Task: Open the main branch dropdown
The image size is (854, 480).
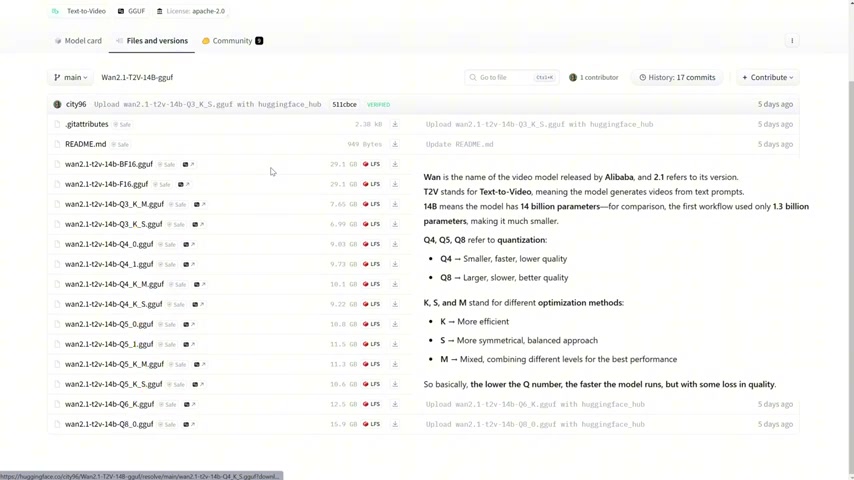Action: pos(70,77)
